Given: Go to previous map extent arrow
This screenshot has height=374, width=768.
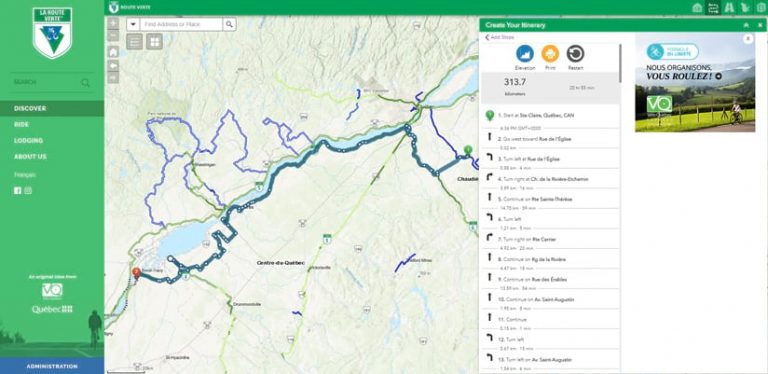Looking at the screenshot, I should [x=113, y=65].
